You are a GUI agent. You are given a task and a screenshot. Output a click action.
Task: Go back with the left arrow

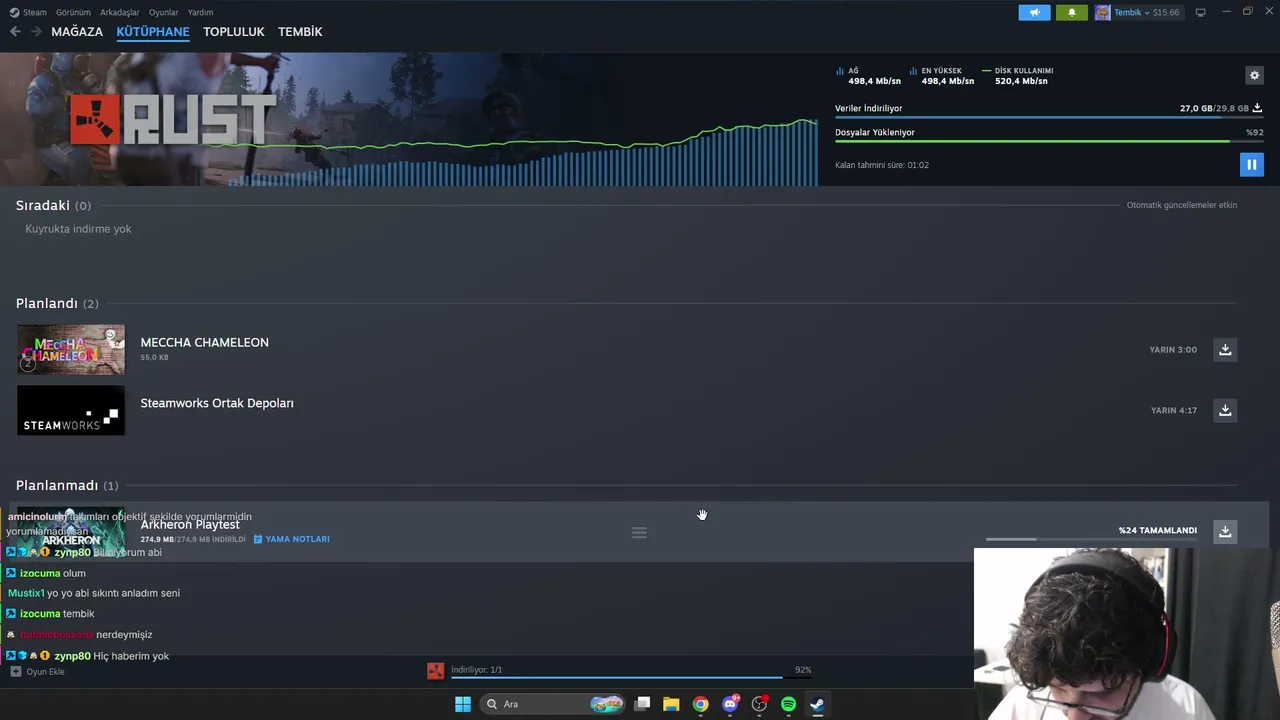point(15,32)
